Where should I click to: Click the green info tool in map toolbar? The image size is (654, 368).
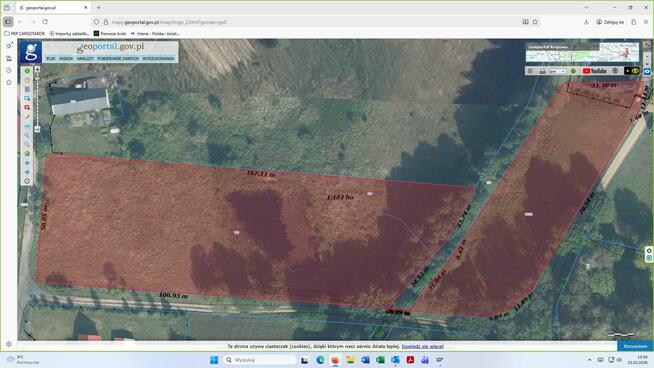[27, 71]
